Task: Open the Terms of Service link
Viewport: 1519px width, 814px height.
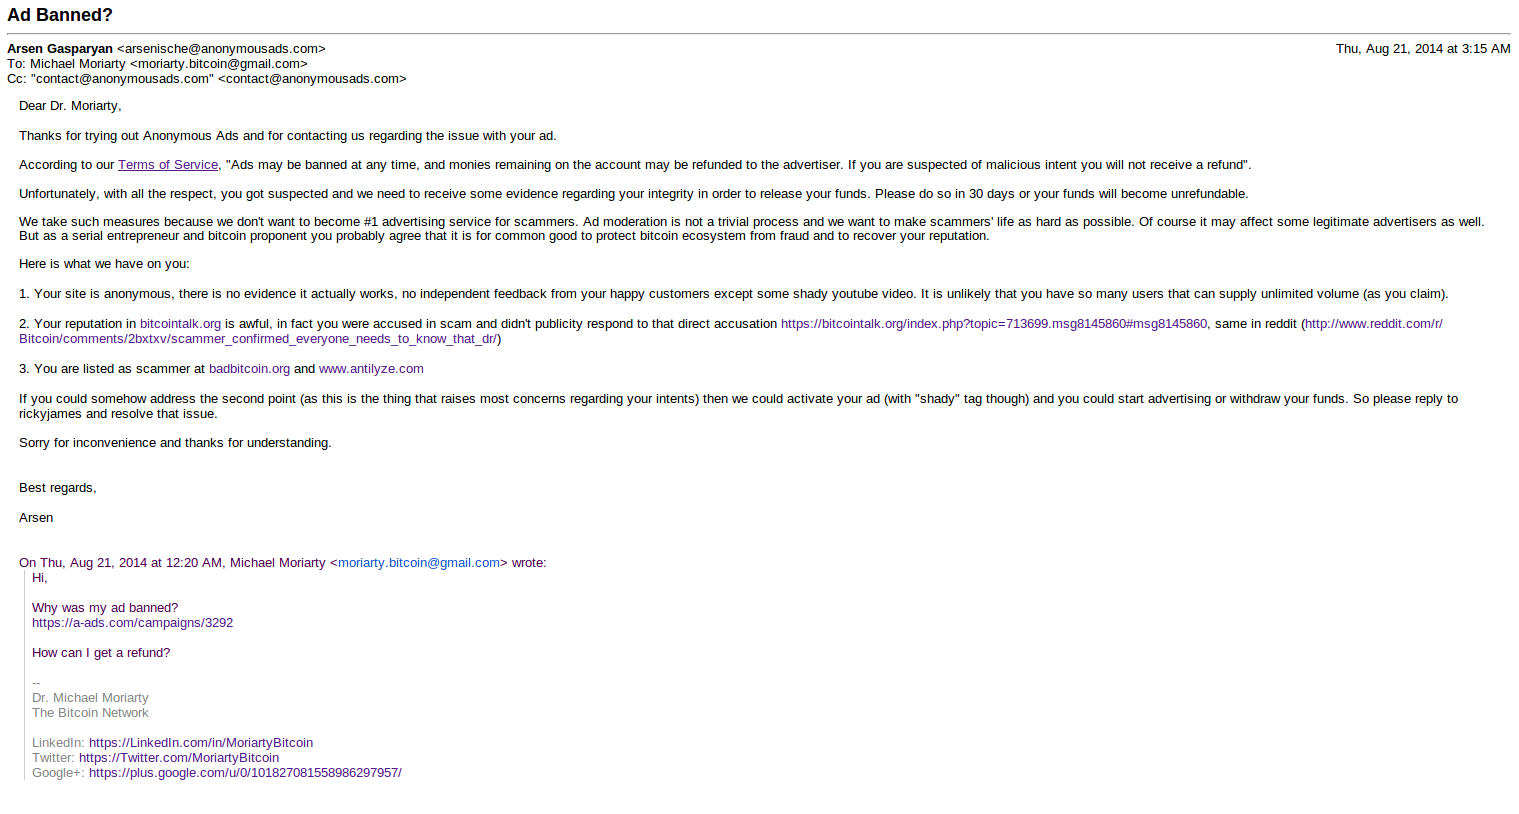Action: 168,165
